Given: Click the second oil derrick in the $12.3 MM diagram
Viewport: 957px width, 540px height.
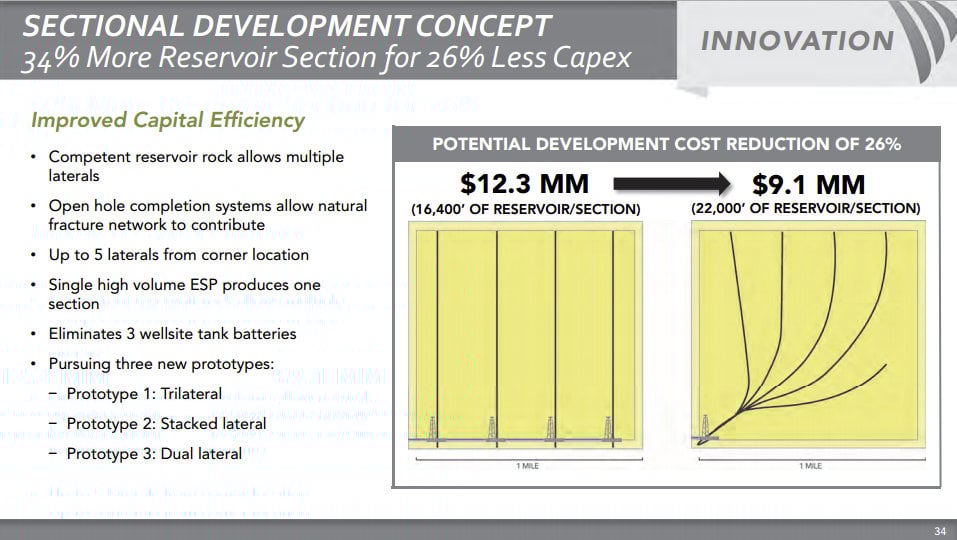Looking at the screenshot, I should (491, 428).
